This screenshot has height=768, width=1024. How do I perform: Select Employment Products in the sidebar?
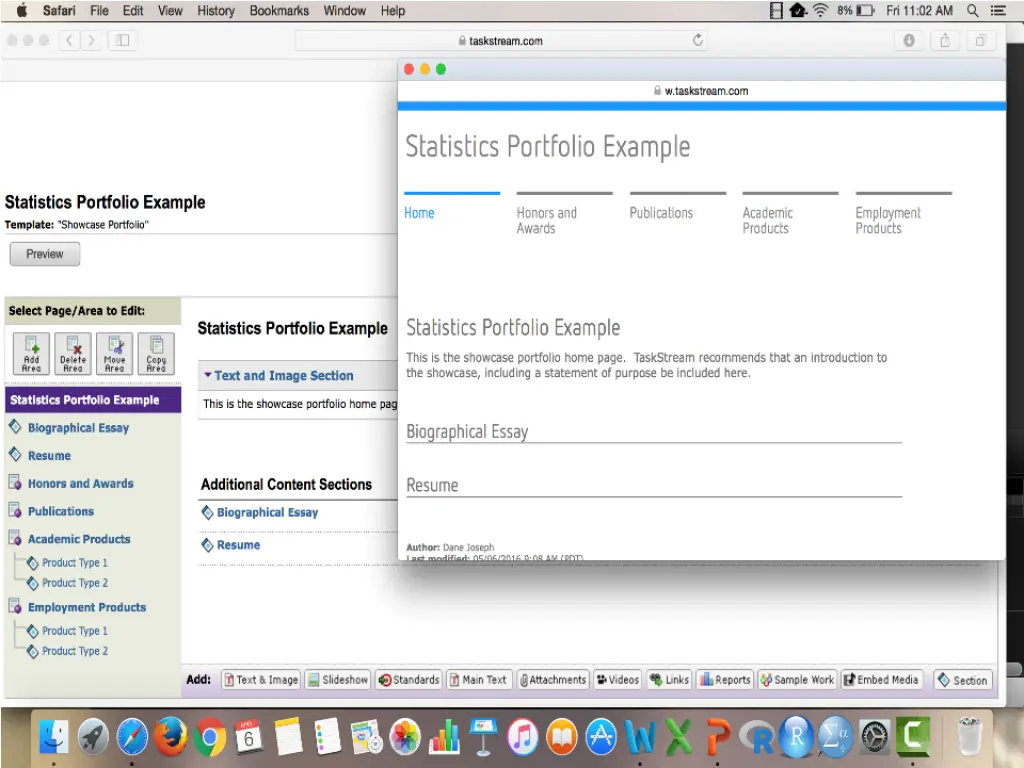[x=87, y=607]
